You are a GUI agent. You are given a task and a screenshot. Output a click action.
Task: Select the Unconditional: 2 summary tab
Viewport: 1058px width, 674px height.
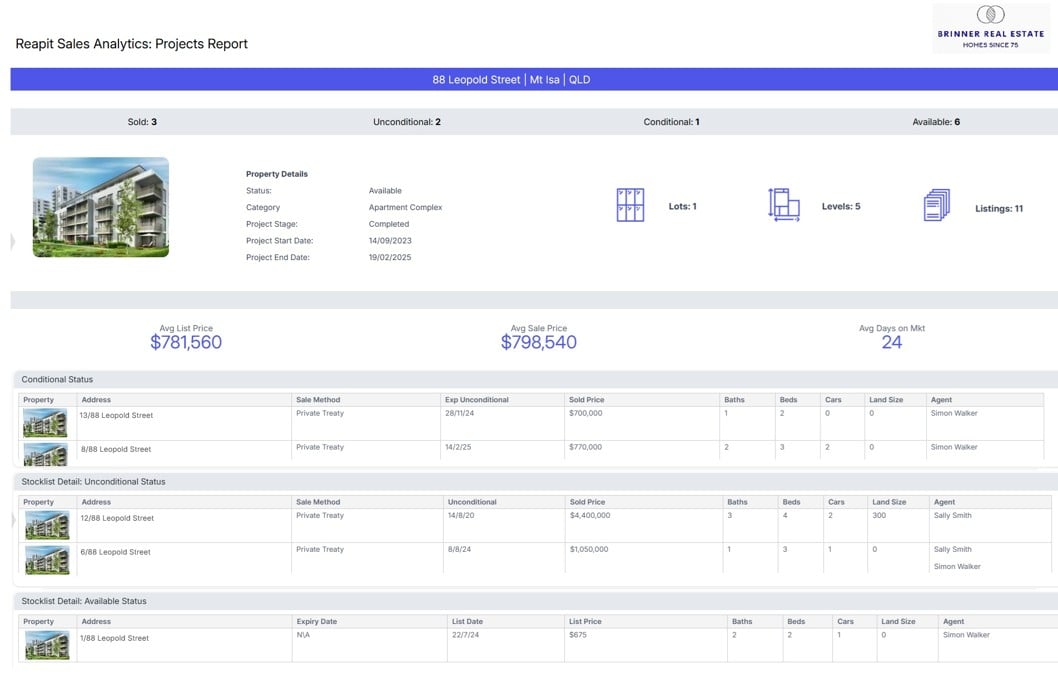click(x=407, y=122)
